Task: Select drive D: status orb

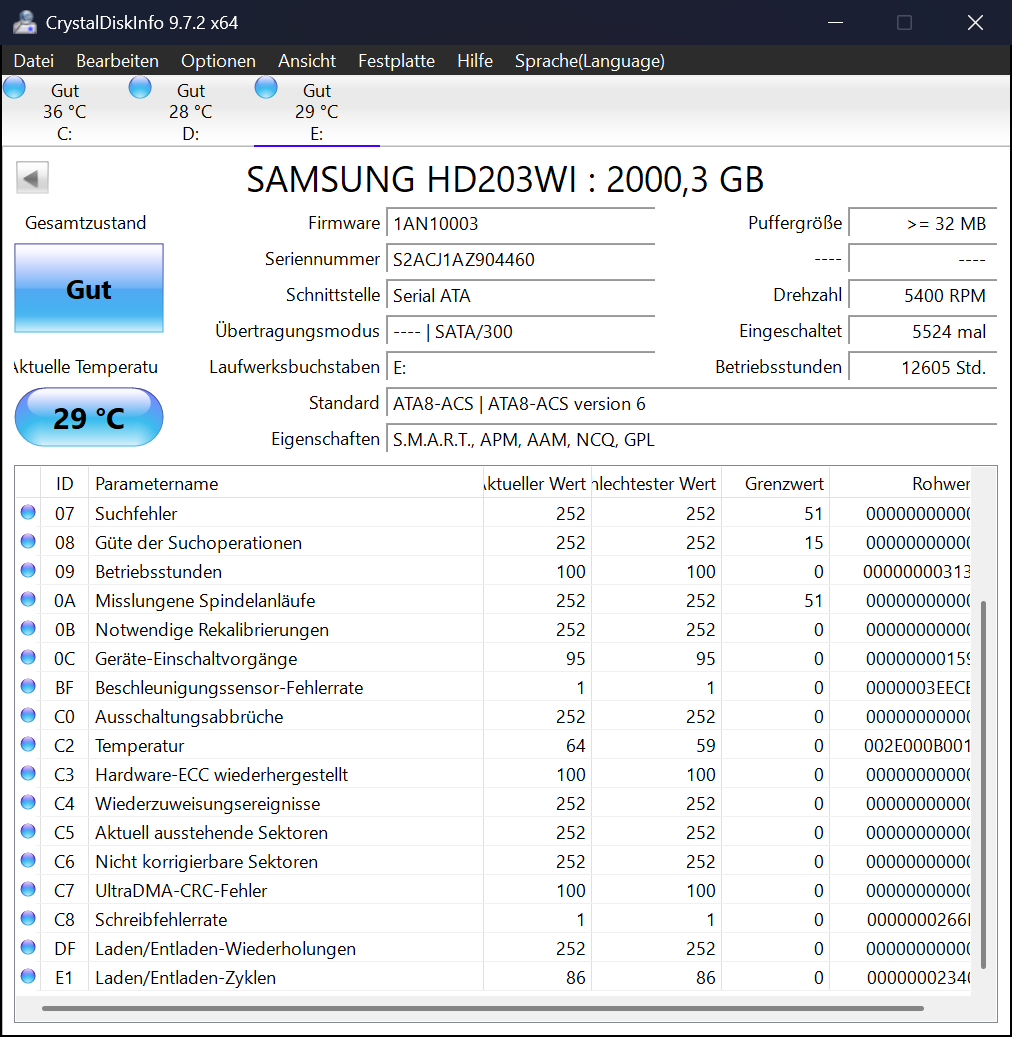Action: click(140, 87)
